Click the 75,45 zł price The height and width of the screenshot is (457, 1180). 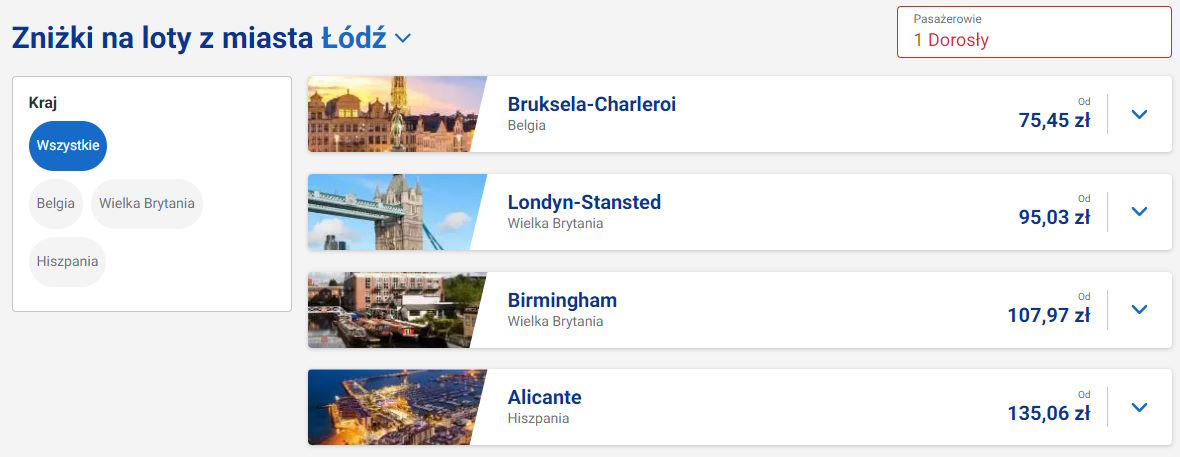(x=1054, y=121)
